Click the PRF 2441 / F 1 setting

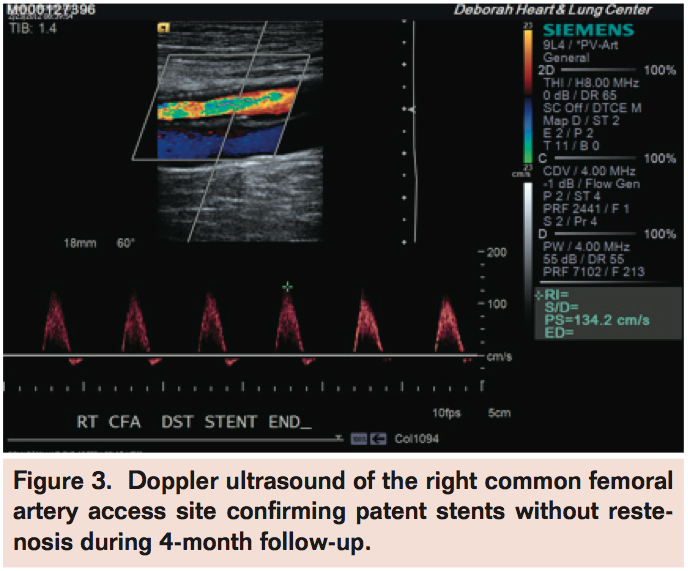pos(586,209)
